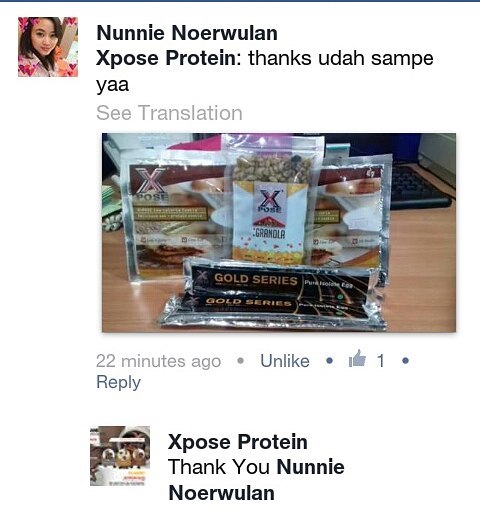Tap the Thank You reply text

(x=219, y=467)
